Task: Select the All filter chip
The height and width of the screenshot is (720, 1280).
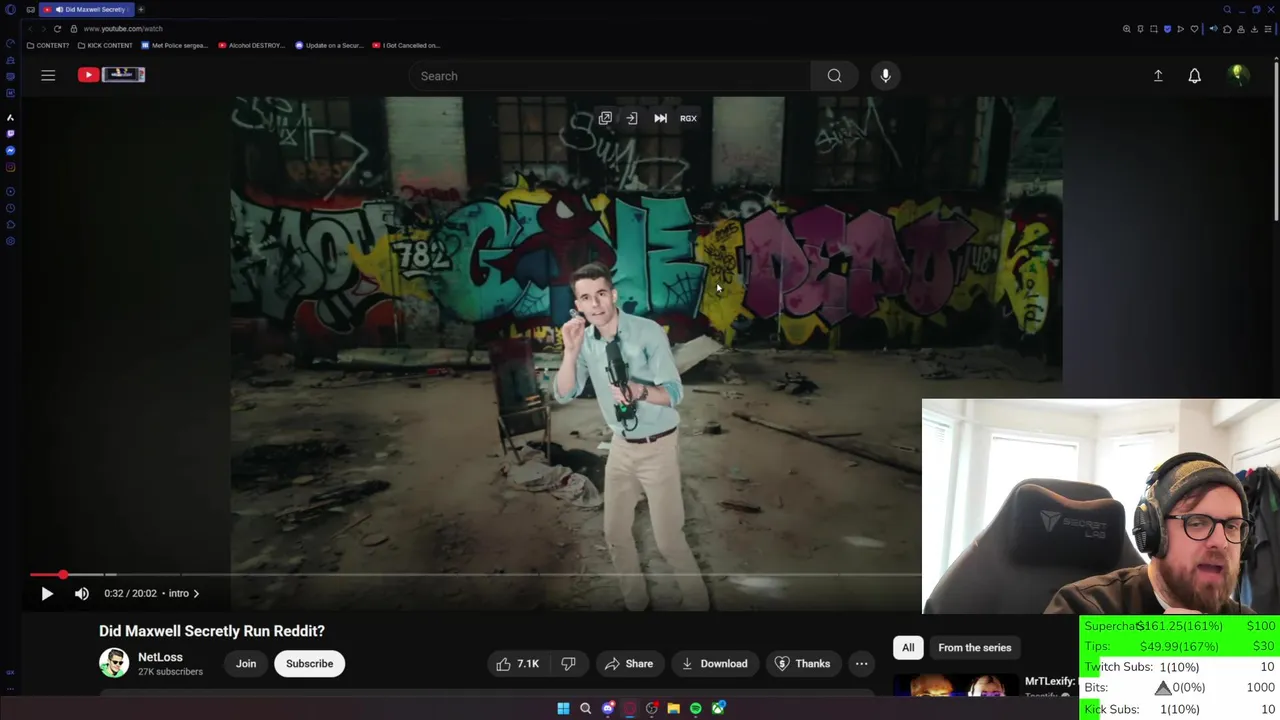Action: click(908, 647)
